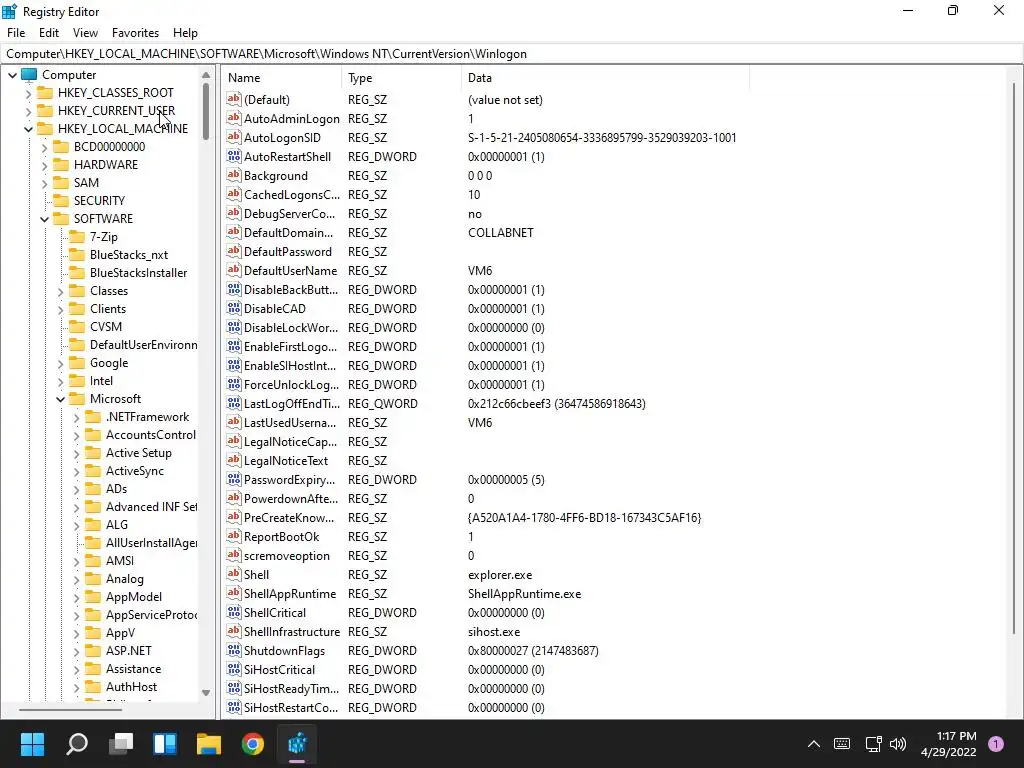The width and height of the screenshot is (1024, 768).
Task: Expand the HARDWARE key
Action: 44,165
